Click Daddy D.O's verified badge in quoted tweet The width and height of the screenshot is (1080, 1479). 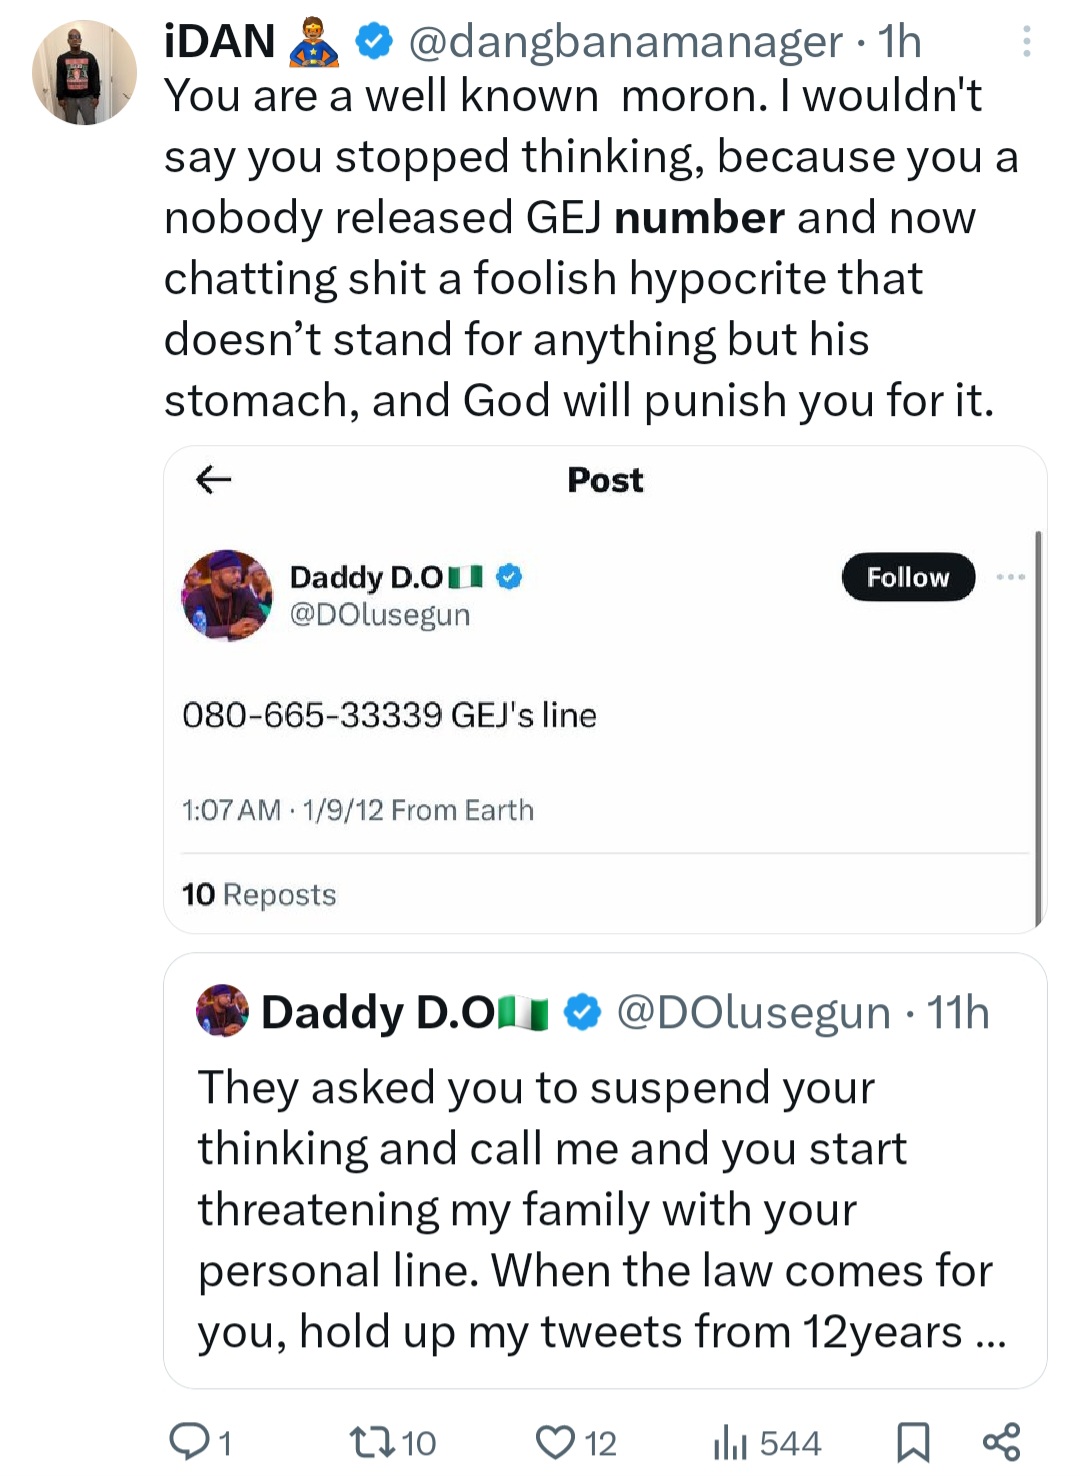click(x=583, y=1012)
